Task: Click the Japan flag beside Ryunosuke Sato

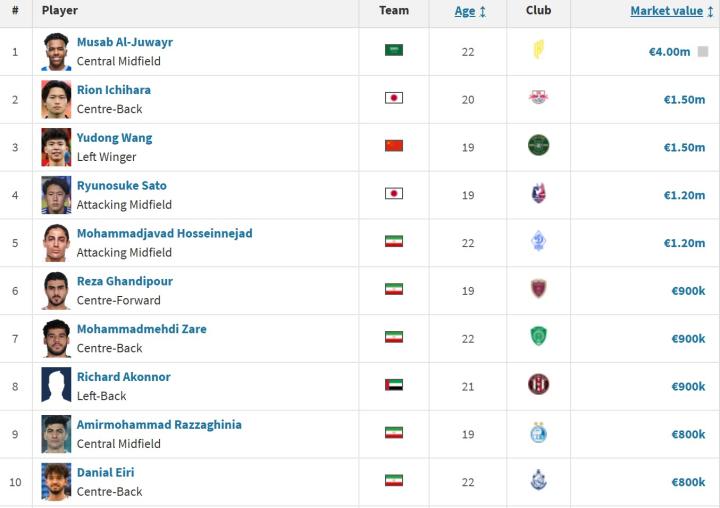Action: (394, 194)
